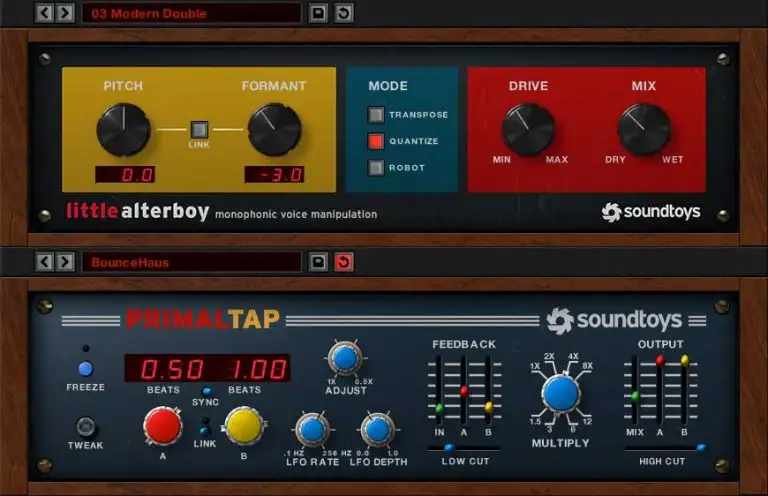Click the Adjust knob
This screenshot has width=768, height=496.
coord(345,358)
